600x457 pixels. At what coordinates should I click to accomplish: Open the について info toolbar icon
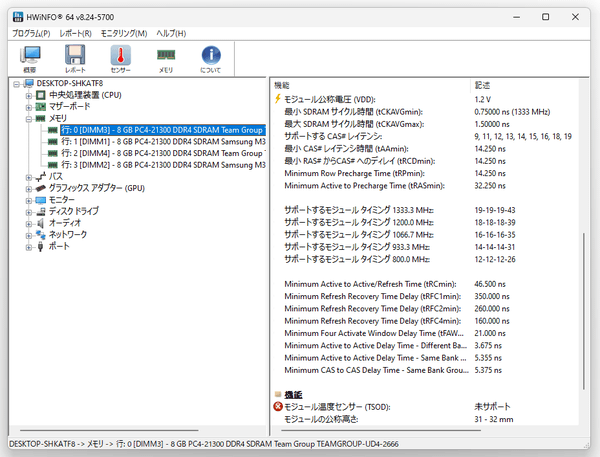click(211, 58)
